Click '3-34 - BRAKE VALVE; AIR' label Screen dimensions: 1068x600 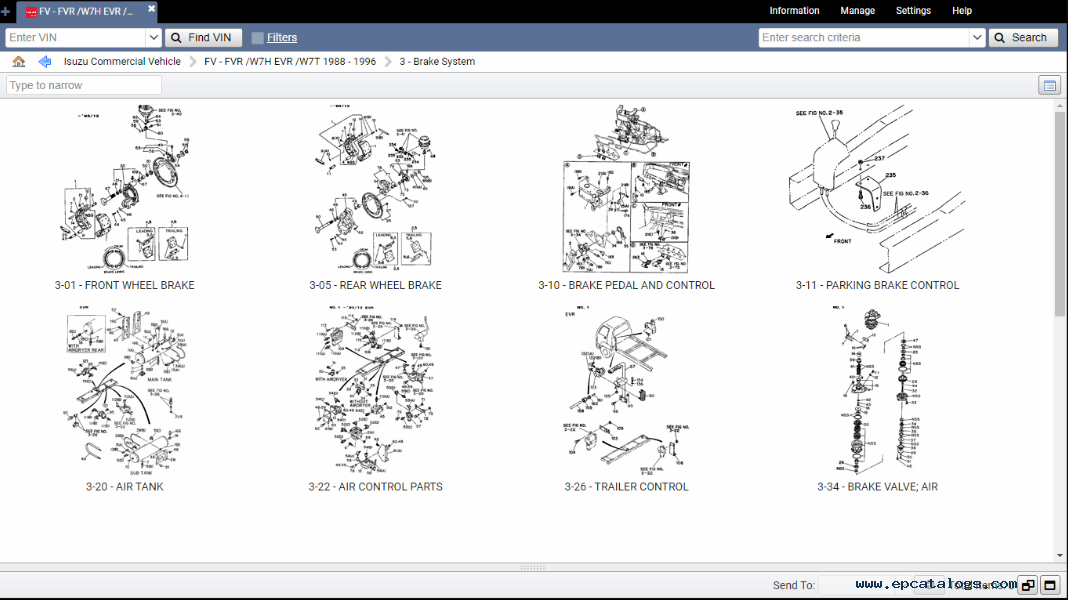877,487
